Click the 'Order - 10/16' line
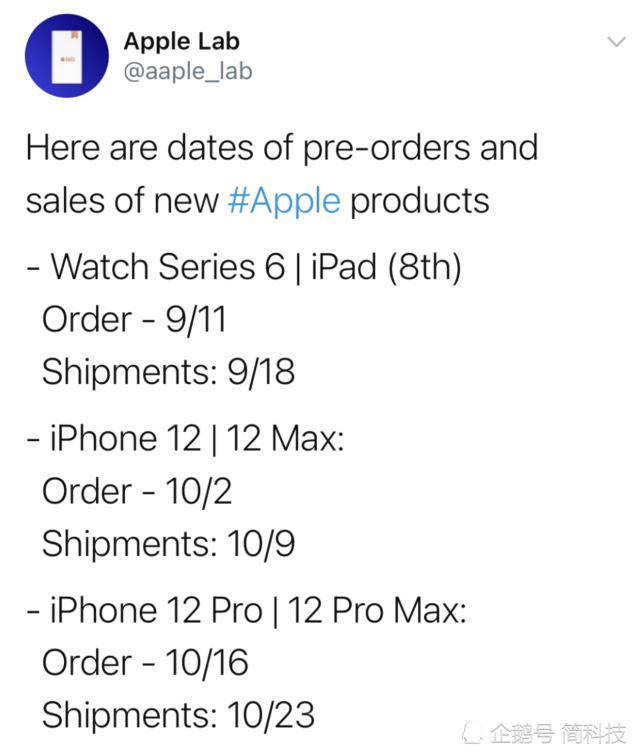This screenshot has width=641, height=756. [x=145, y=662]
